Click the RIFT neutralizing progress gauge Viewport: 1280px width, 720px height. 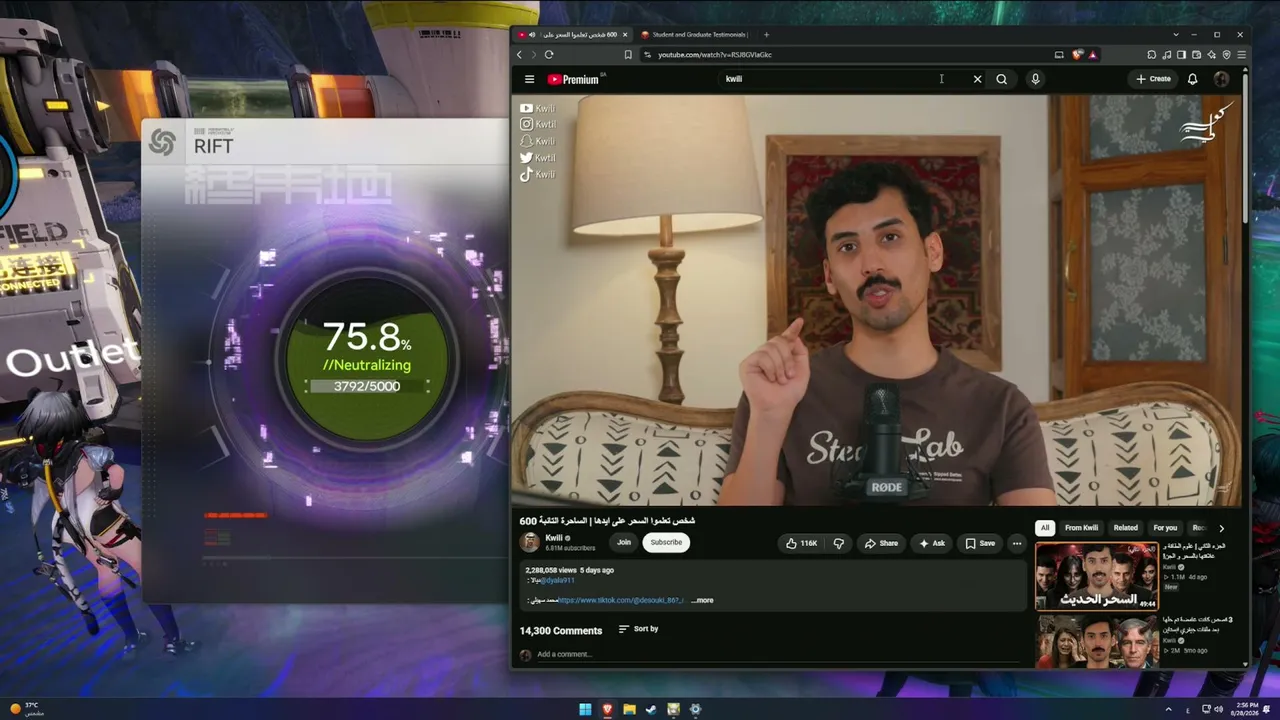(x=367, y=362)
